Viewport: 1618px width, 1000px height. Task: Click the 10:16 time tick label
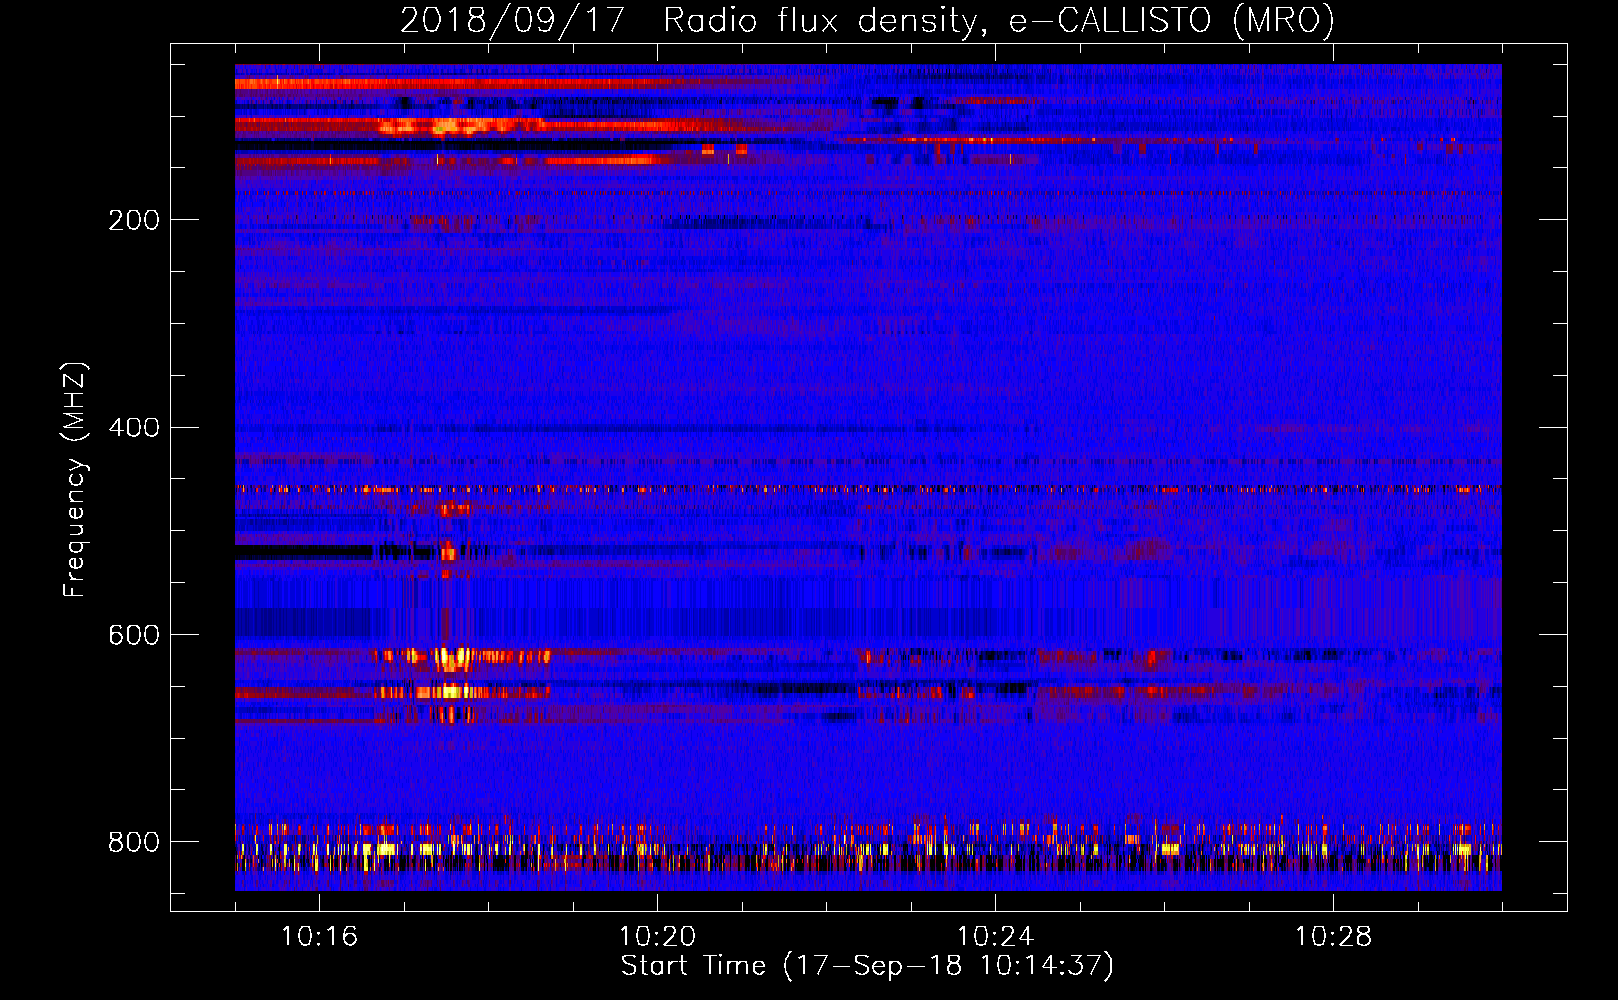pyautogui.click(x=319, y=937)
